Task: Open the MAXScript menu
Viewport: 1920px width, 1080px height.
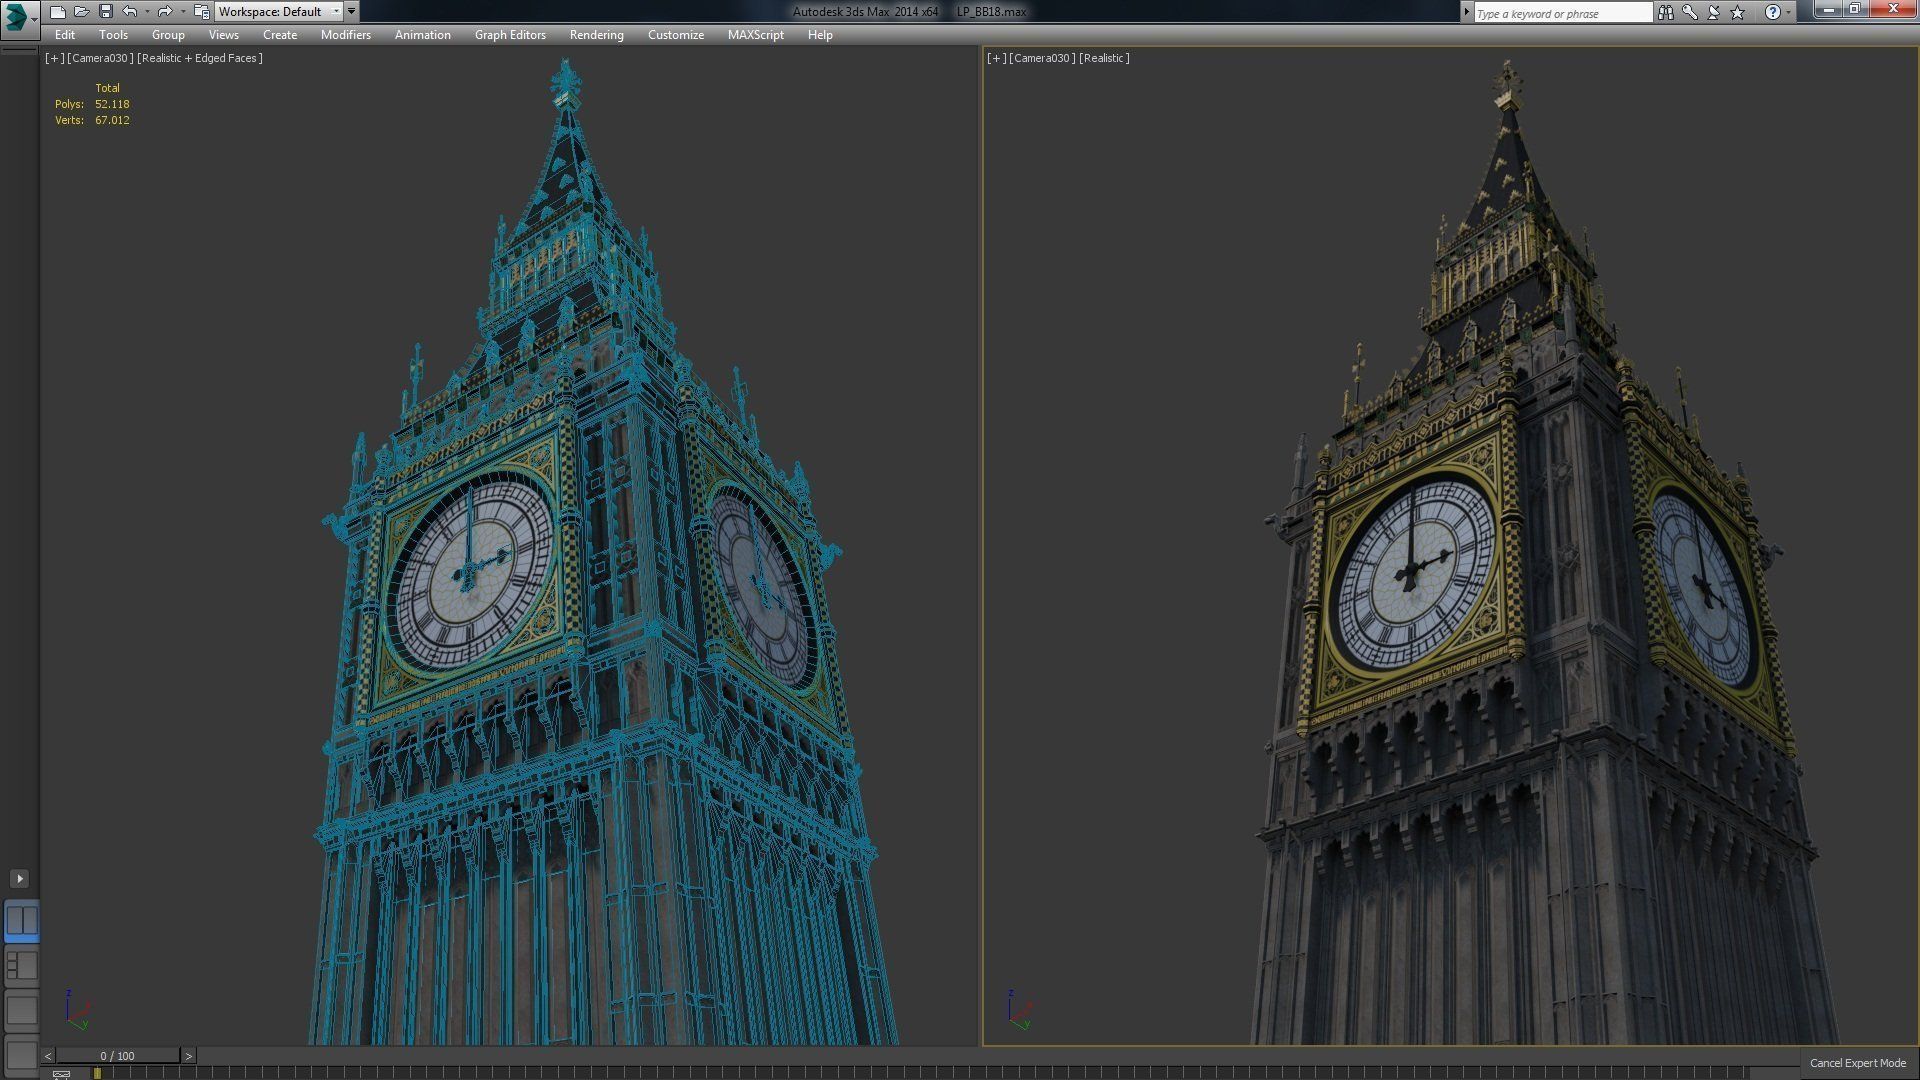Action: click(x=756, y=35)
